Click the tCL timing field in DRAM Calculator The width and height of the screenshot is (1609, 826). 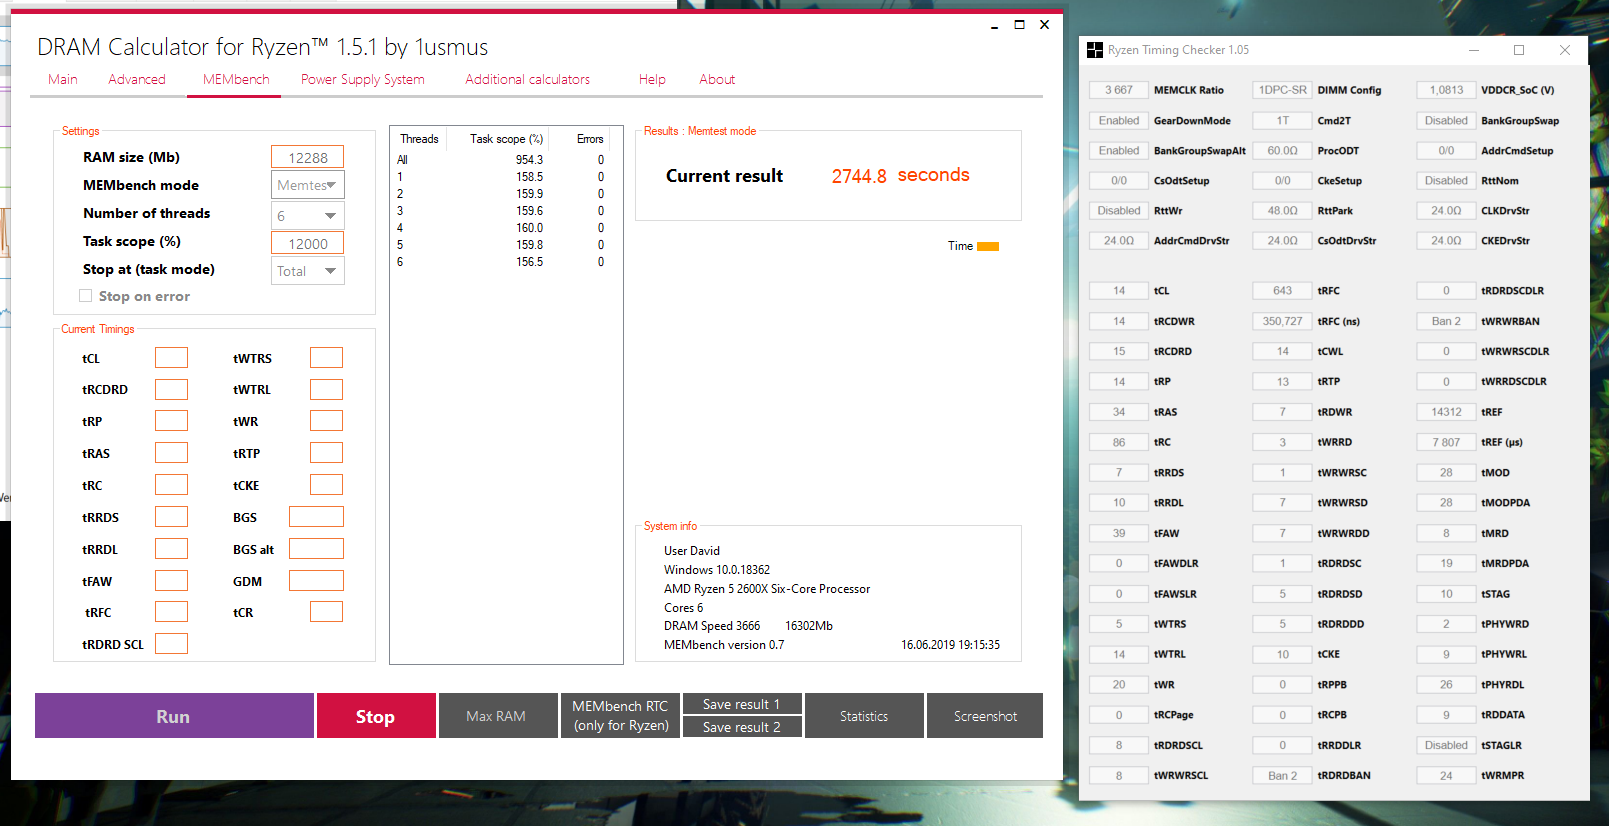(x=172, y=358)
